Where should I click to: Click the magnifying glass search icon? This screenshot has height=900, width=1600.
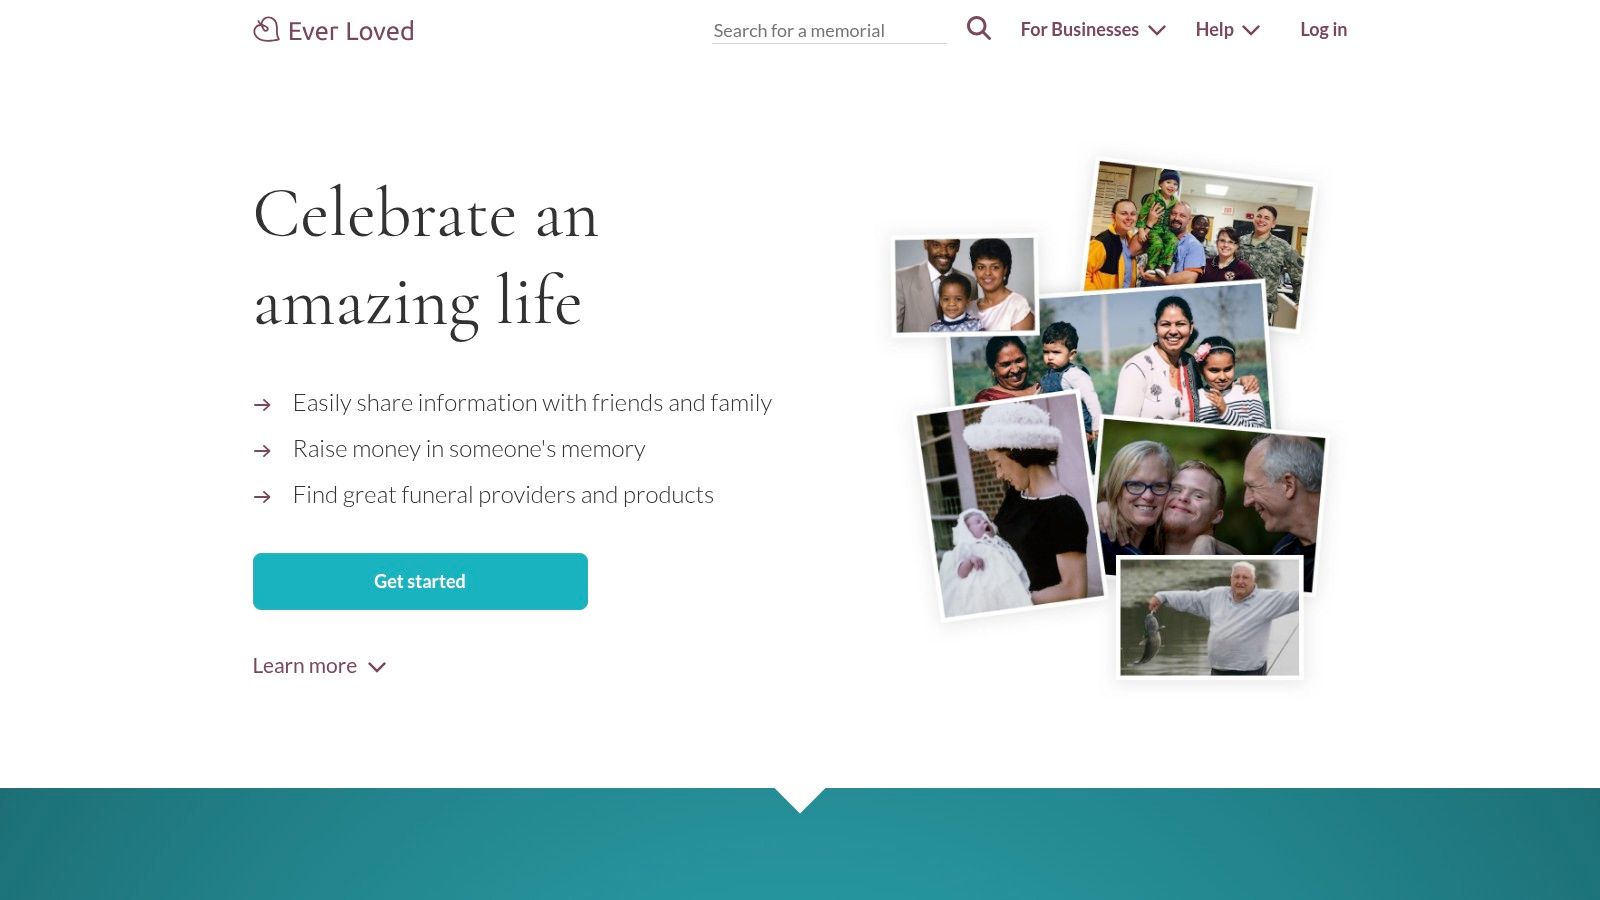click(x=978, y=29)
